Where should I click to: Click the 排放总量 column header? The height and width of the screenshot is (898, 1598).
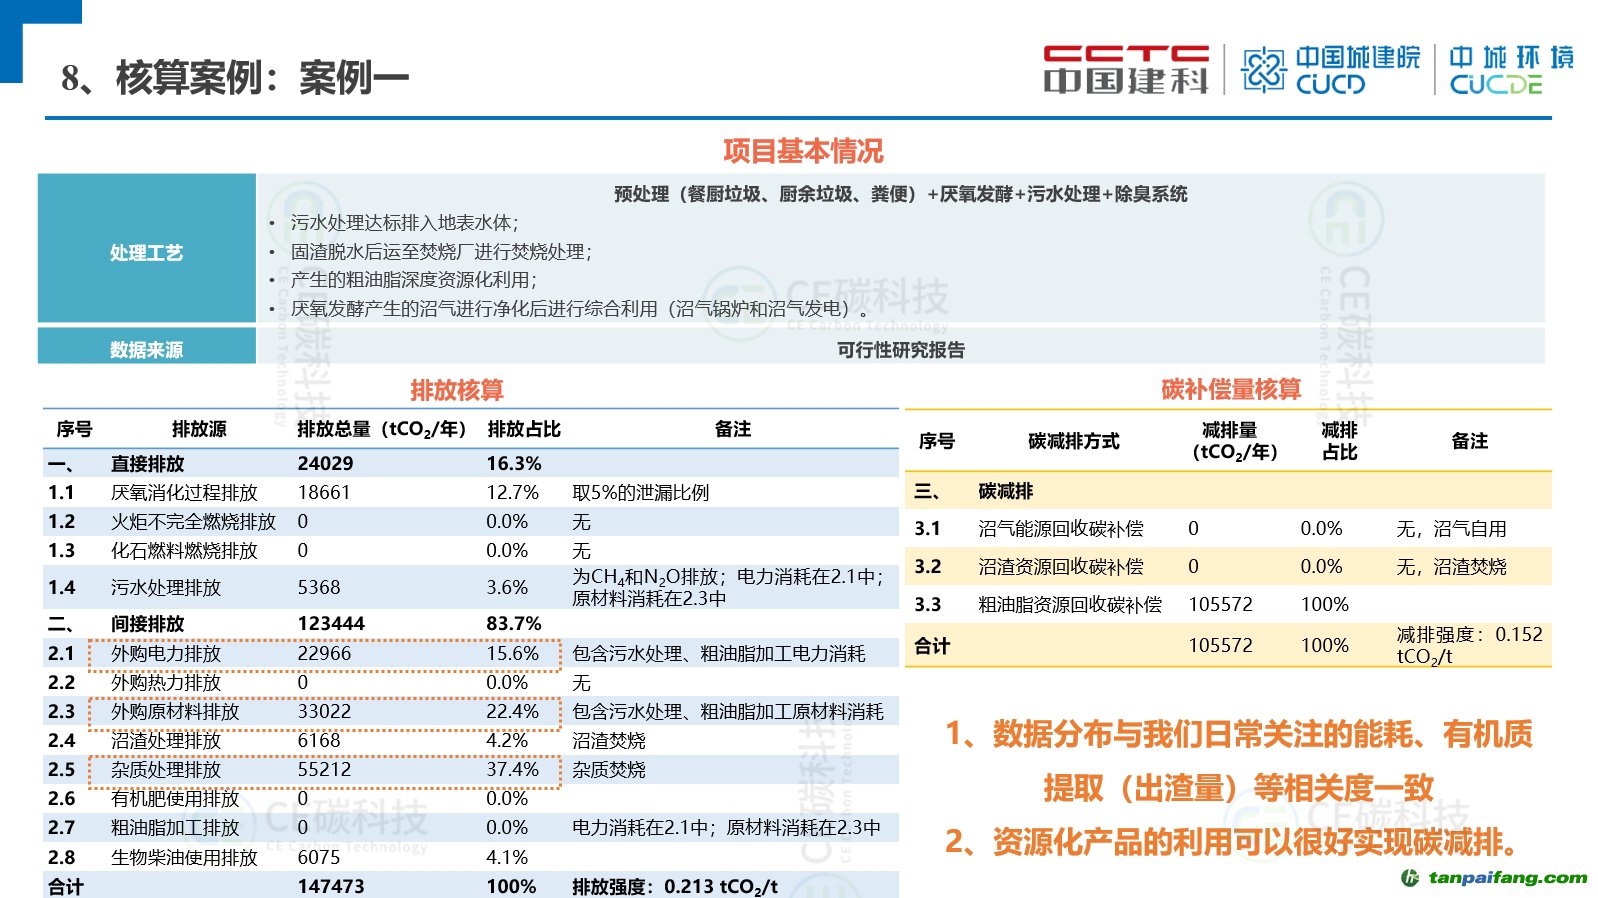coord(381,429)
